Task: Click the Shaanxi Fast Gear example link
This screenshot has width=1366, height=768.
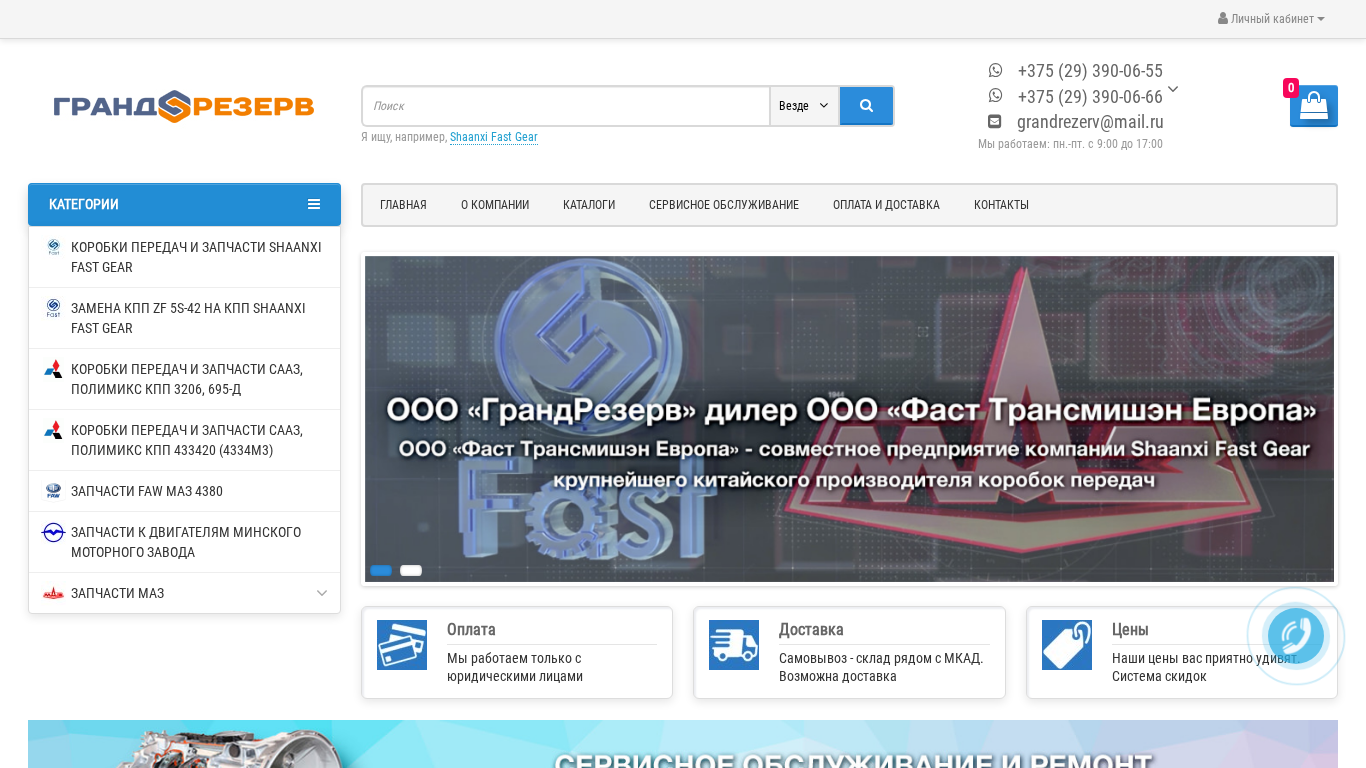Action: pyautogui.click(x=493, y=137)
